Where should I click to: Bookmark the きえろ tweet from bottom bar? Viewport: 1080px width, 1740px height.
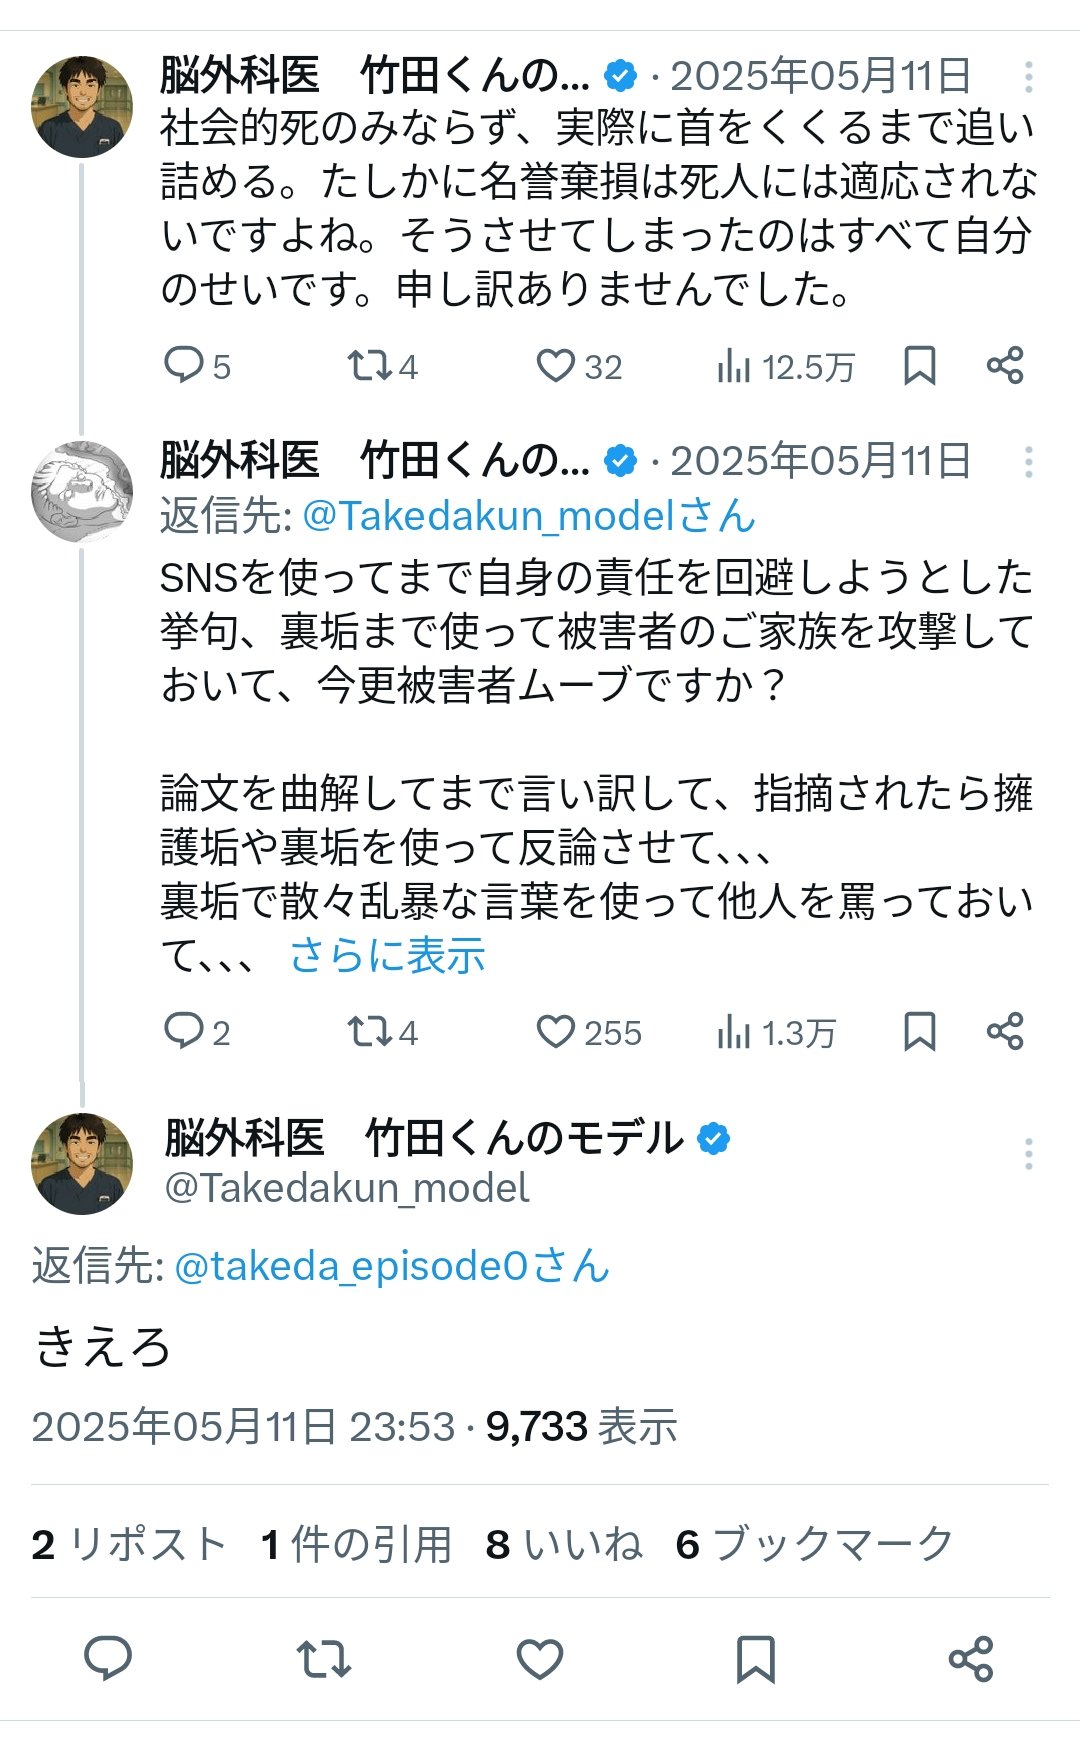click(x=755, y=1658)
